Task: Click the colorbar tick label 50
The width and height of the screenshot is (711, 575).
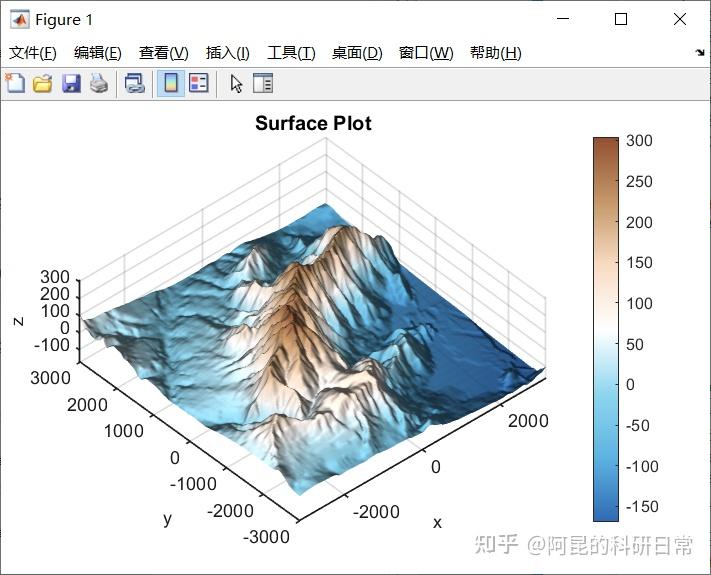Action: point(635,344)
